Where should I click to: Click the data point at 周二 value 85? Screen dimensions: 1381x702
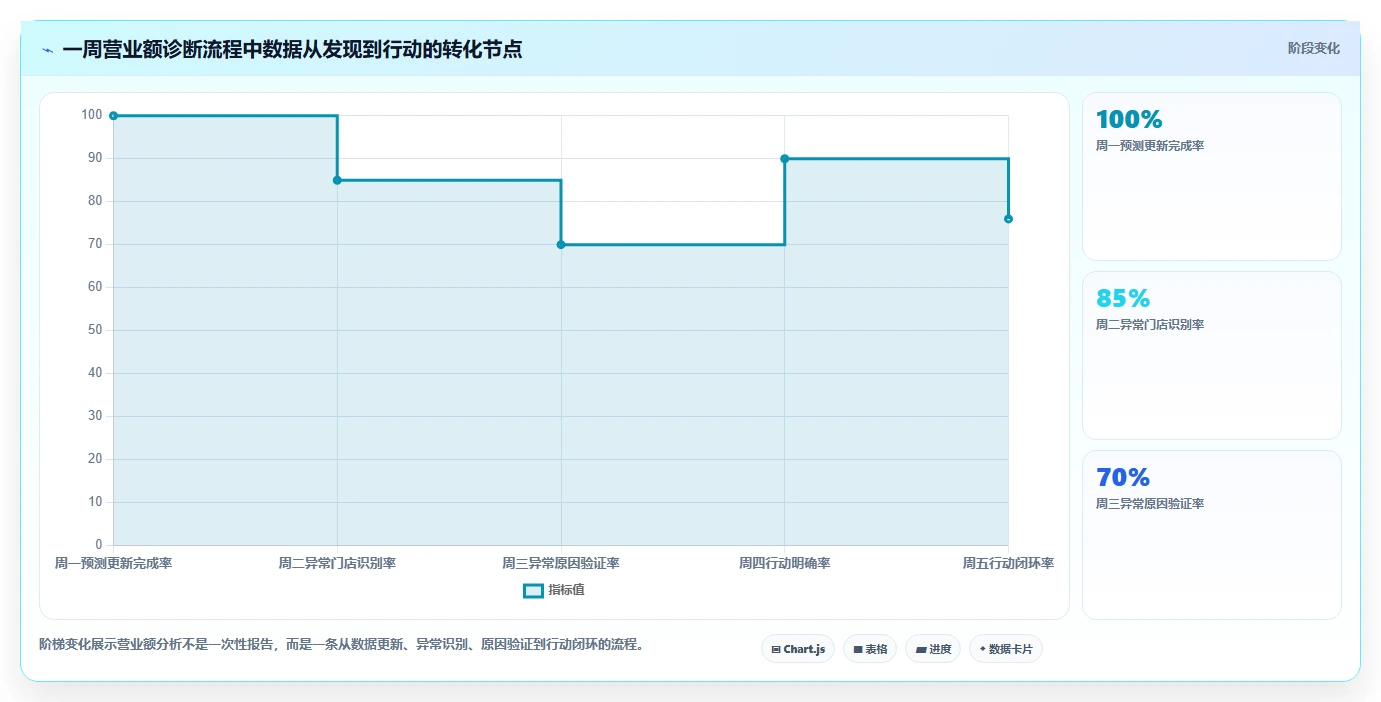pos(337,180)
